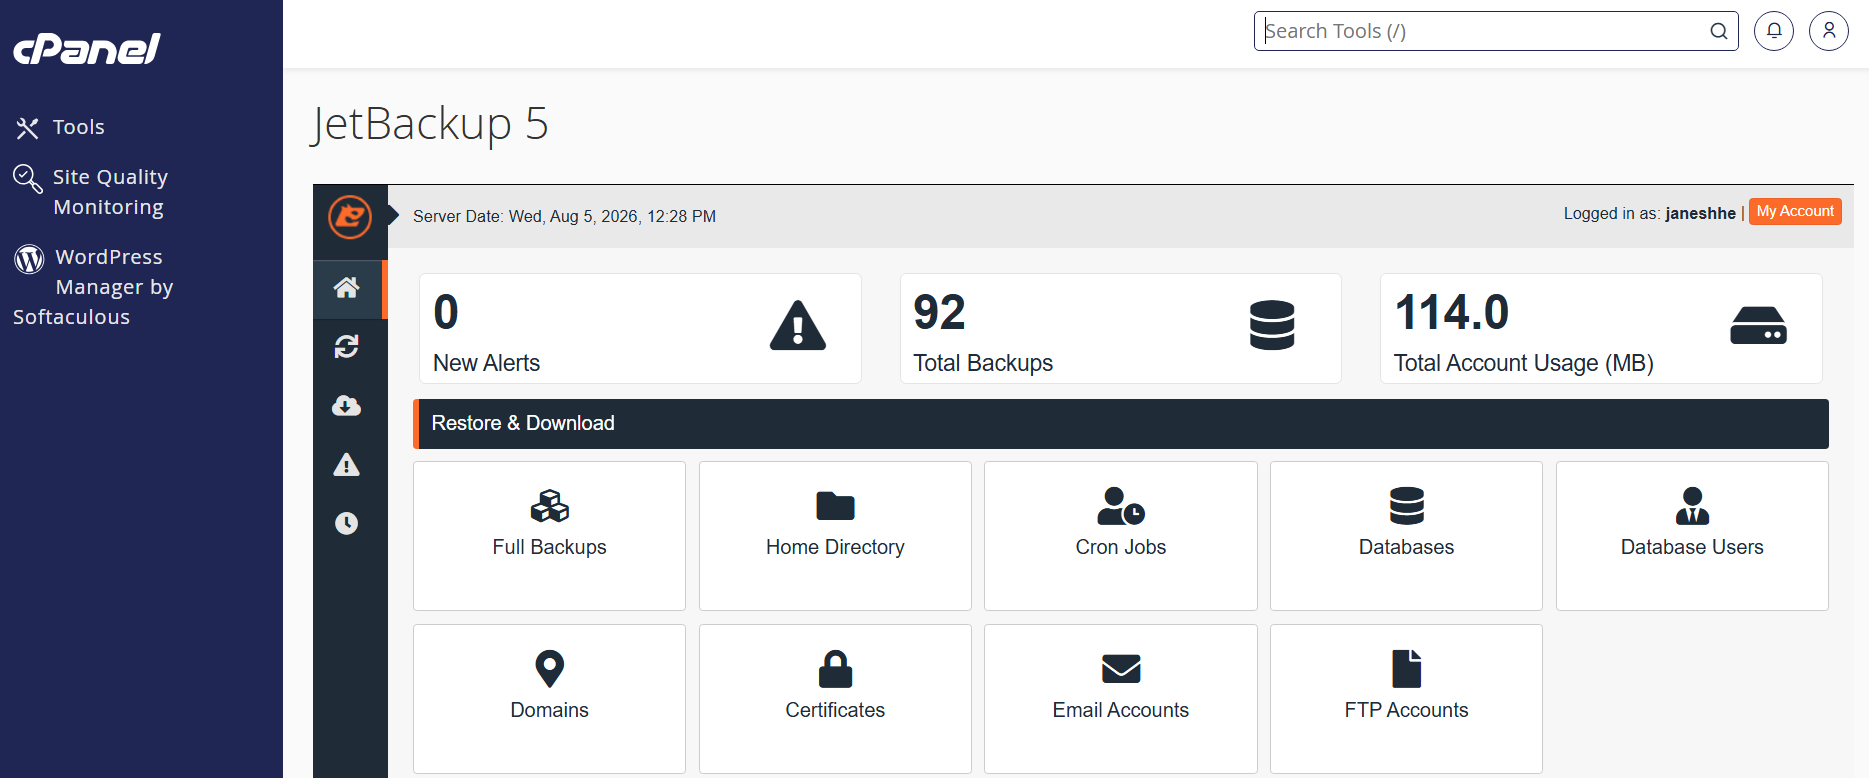Click the My Account button
The height and width of the screenshot is (778, 1869).
(1795, 212)
